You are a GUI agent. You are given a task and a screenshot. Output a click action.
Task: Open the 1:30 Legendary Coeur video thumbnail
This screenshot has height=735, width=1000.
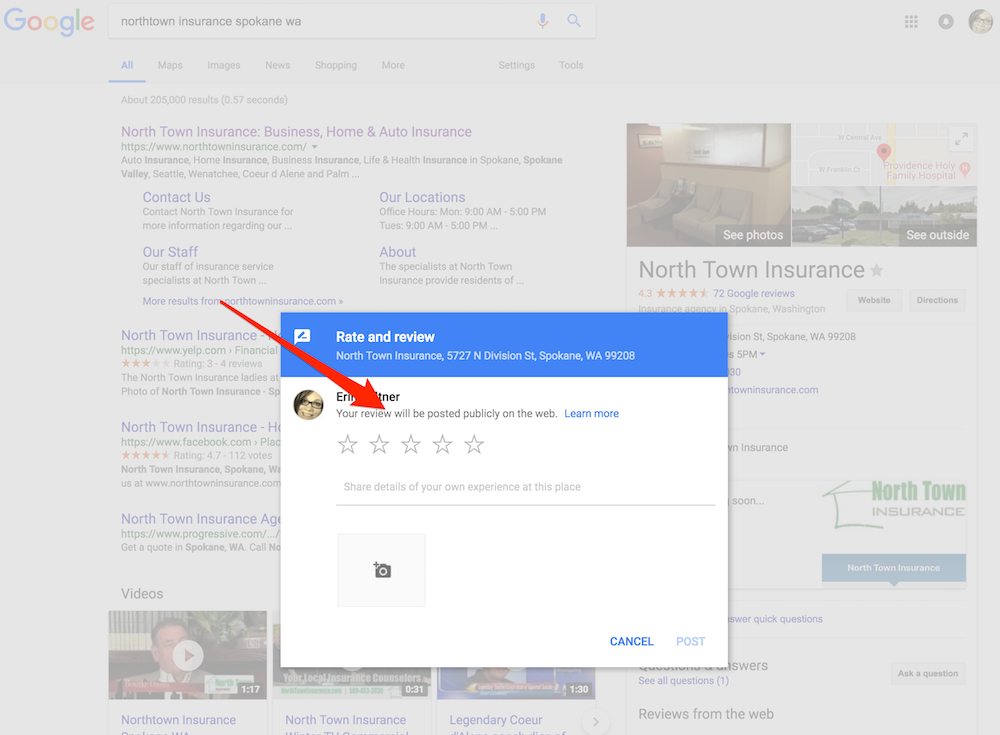pyautogui.click(x=516, y=683)
